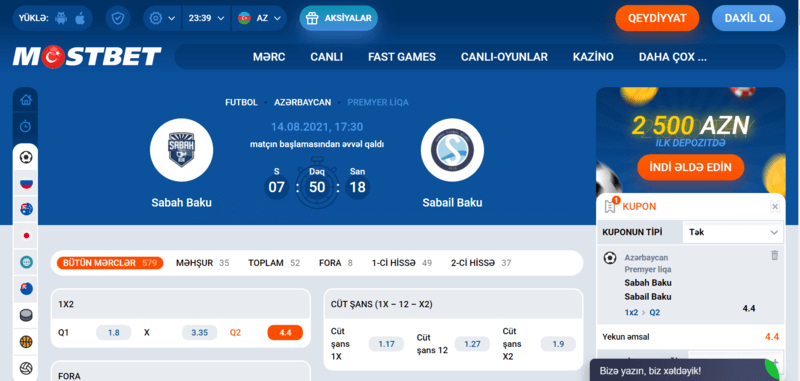Select the MƏHŞUR 35 tab
This screenshot has height=381, width=800.
click(x=203, y=263)
